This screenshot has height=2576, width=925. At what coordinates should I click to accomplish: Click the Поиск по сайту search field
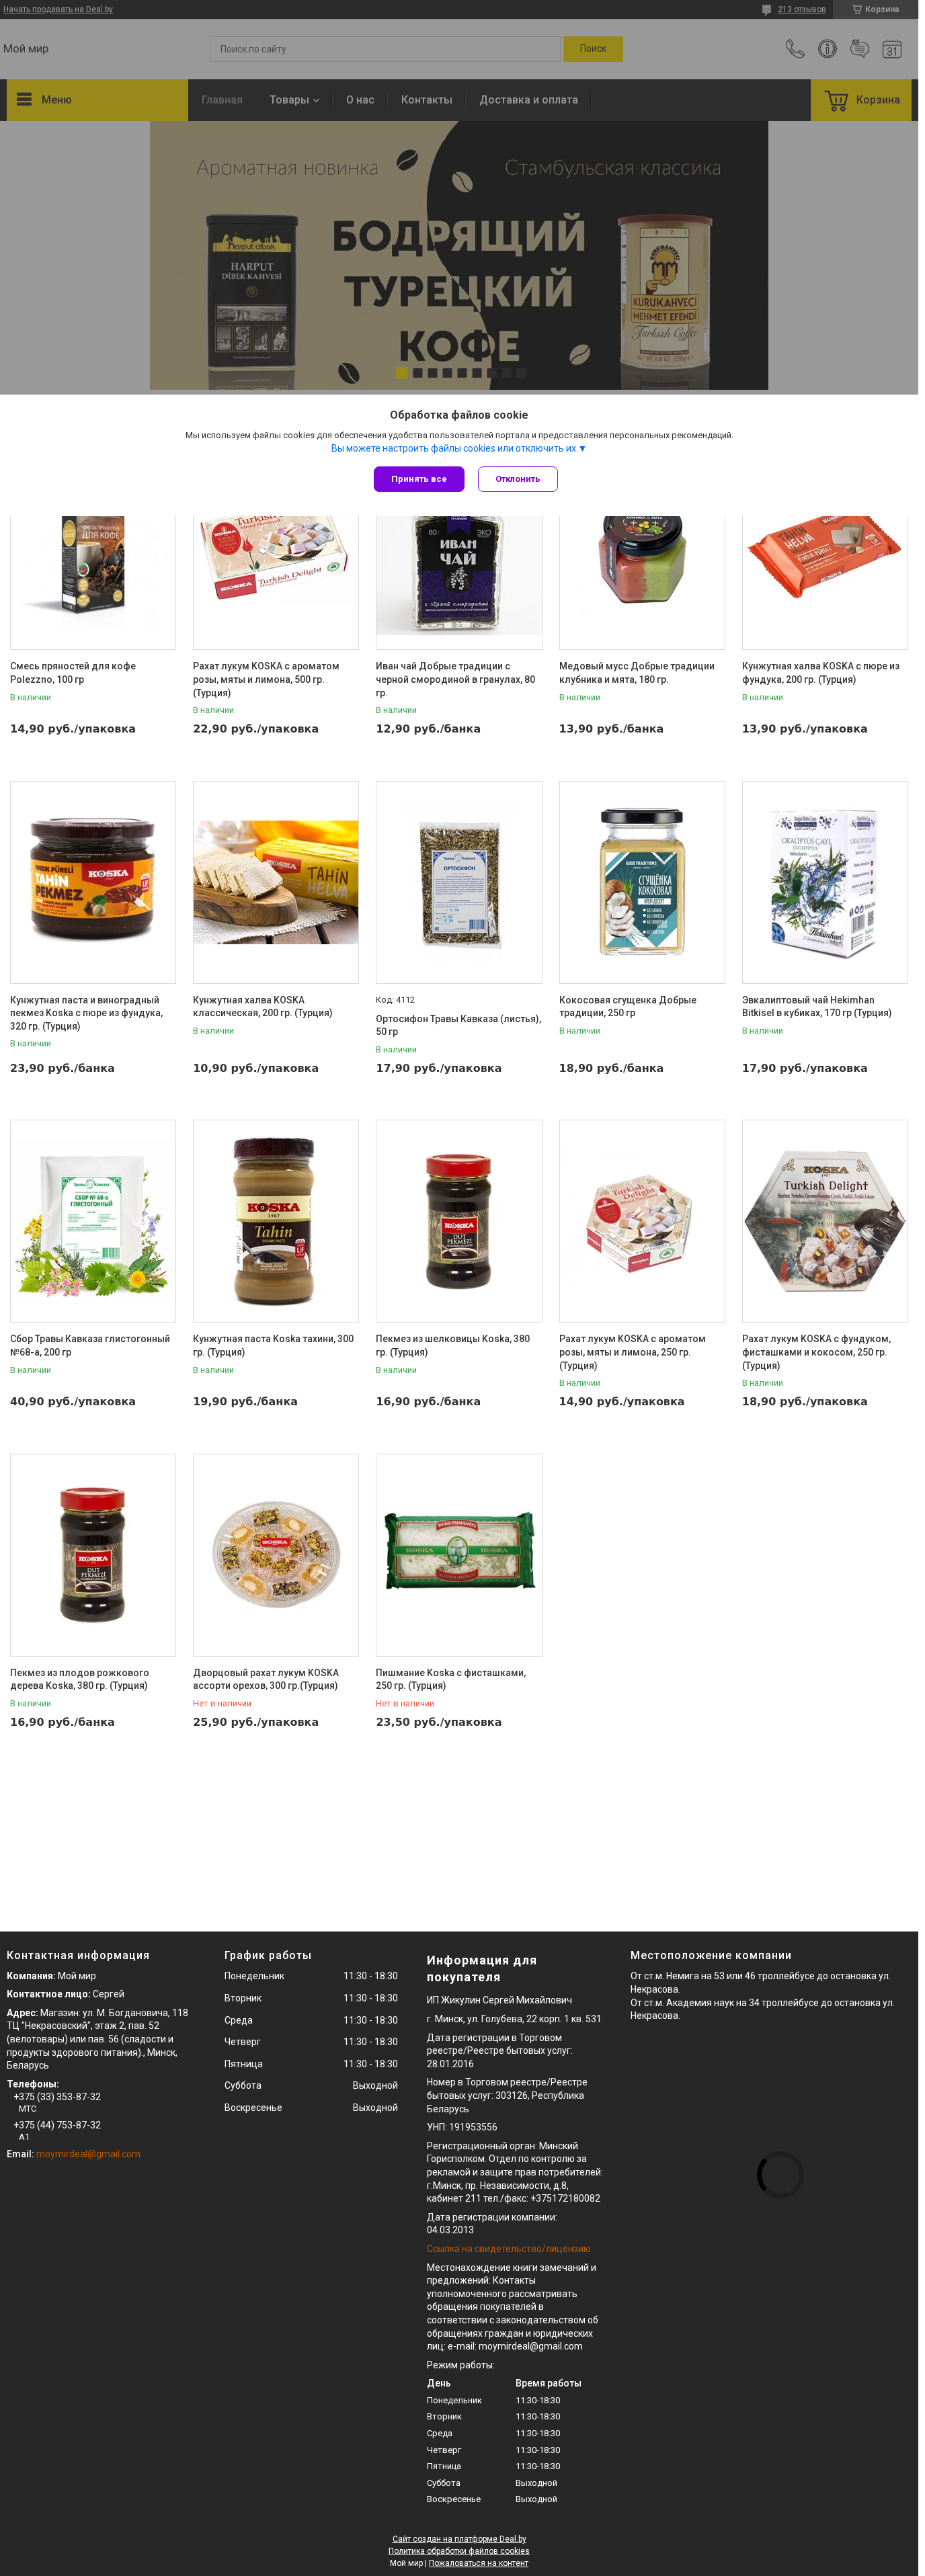pos(385,49)
